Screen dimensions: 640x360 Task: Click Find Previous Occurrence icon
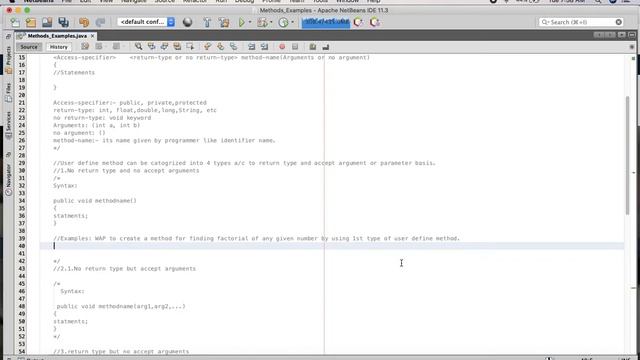151,47
